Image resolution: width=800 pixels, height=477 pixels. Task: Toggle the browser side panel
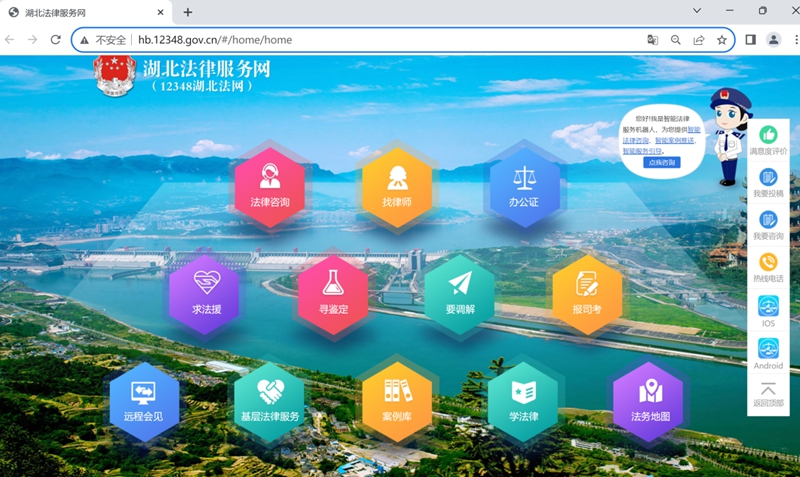tap(750, 40)
